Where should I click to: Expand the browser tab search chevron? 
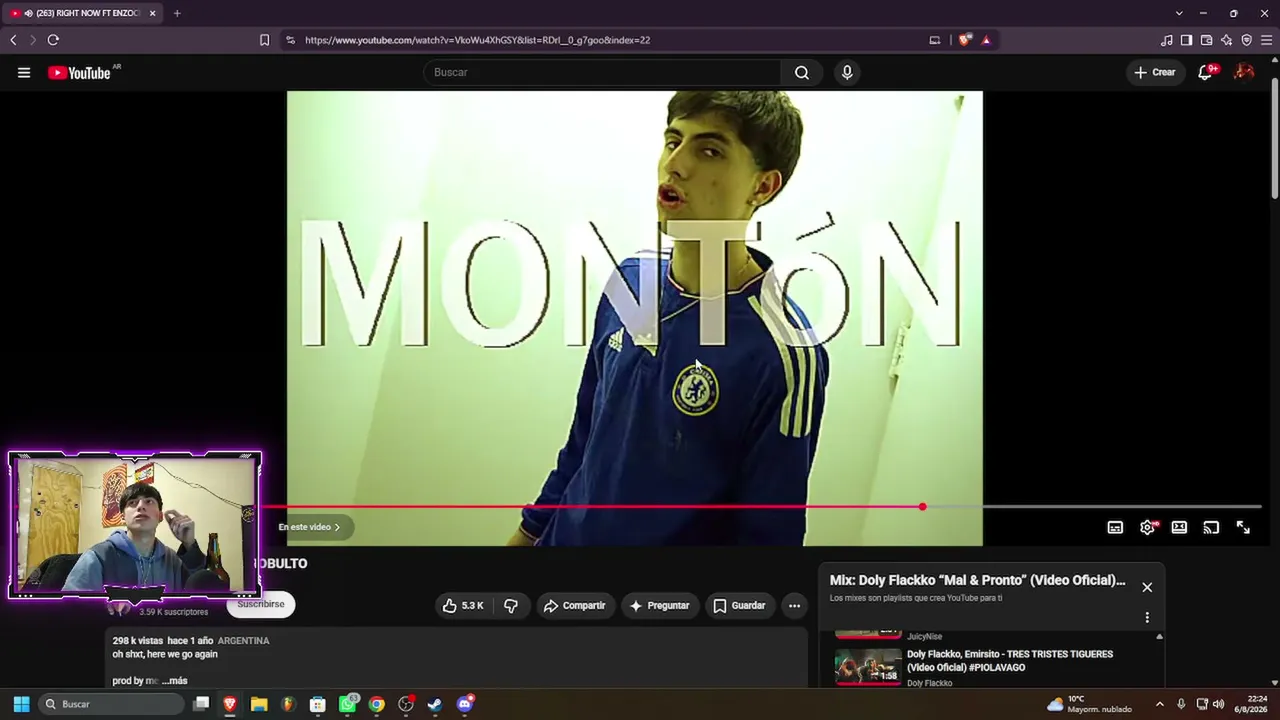point(1179,13)
